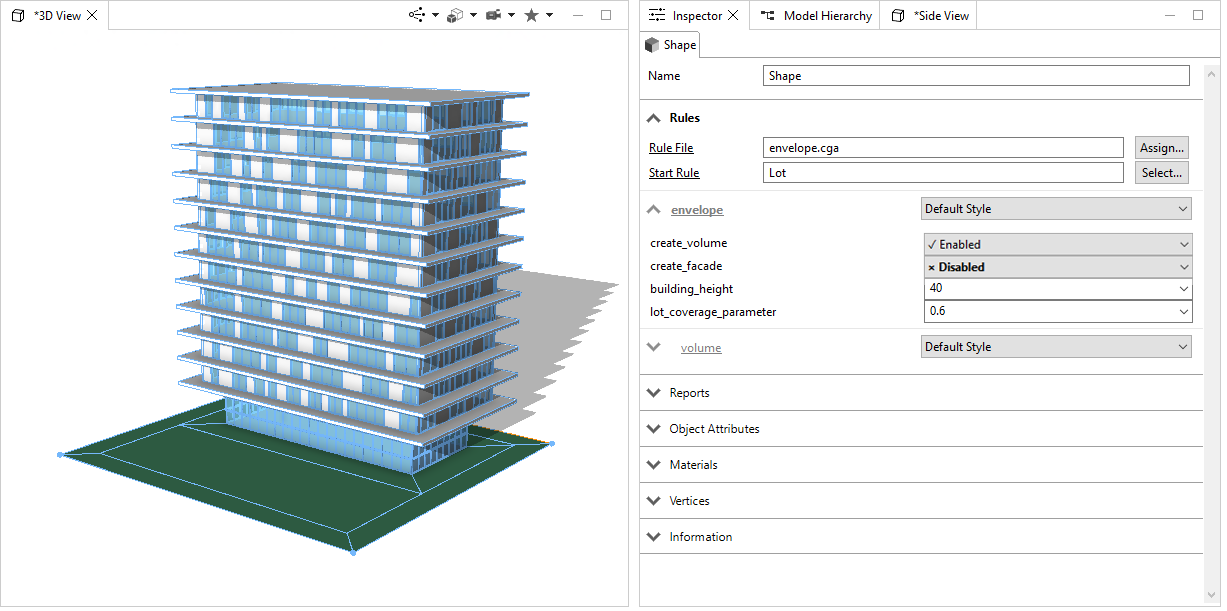Open the building_height value dropdown
Screen dimensions: 1227x611
point(1182,289)
